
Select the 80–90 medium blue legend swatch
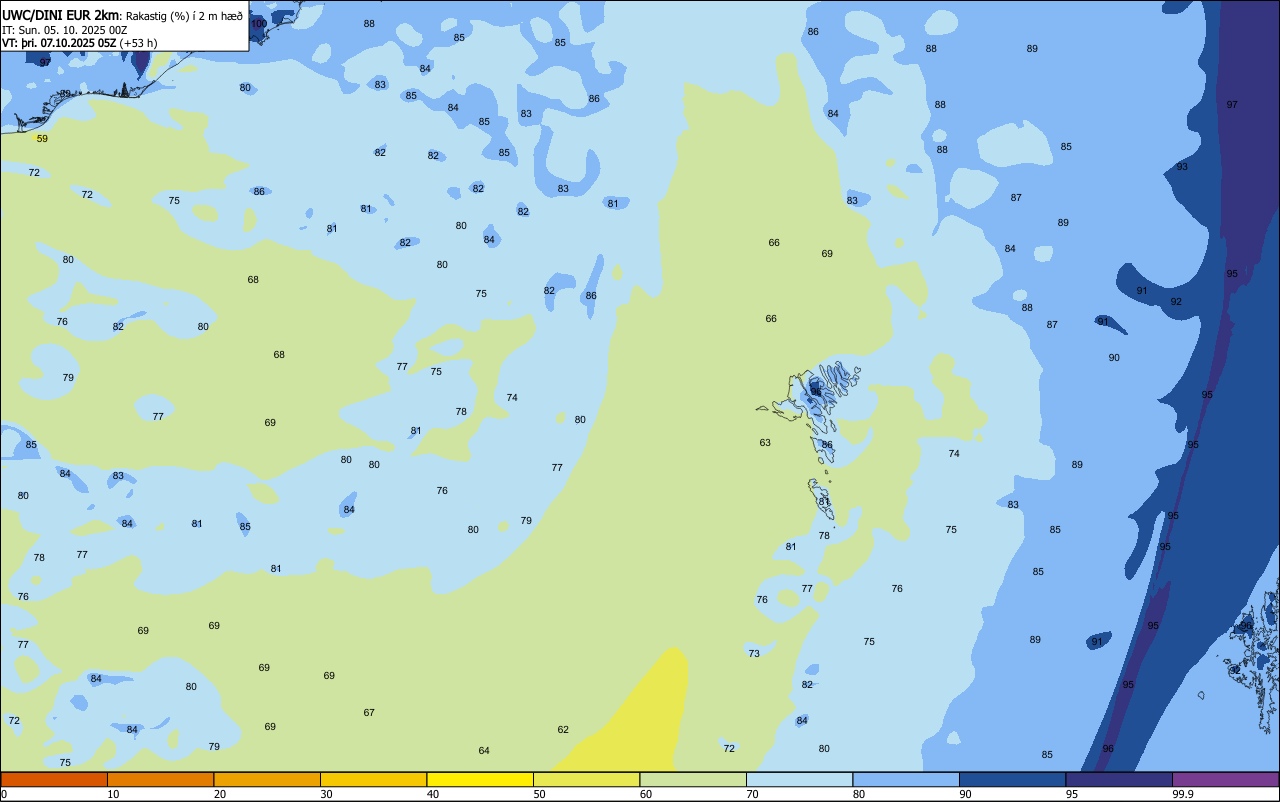tap(906, 779)
